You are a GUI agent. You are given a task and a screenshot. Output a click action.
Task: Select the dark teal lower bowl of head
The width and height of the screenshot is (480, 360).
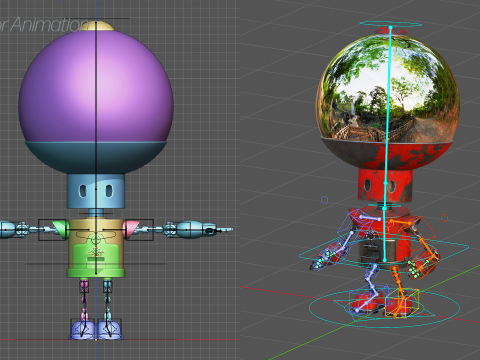tap(96, 157)
